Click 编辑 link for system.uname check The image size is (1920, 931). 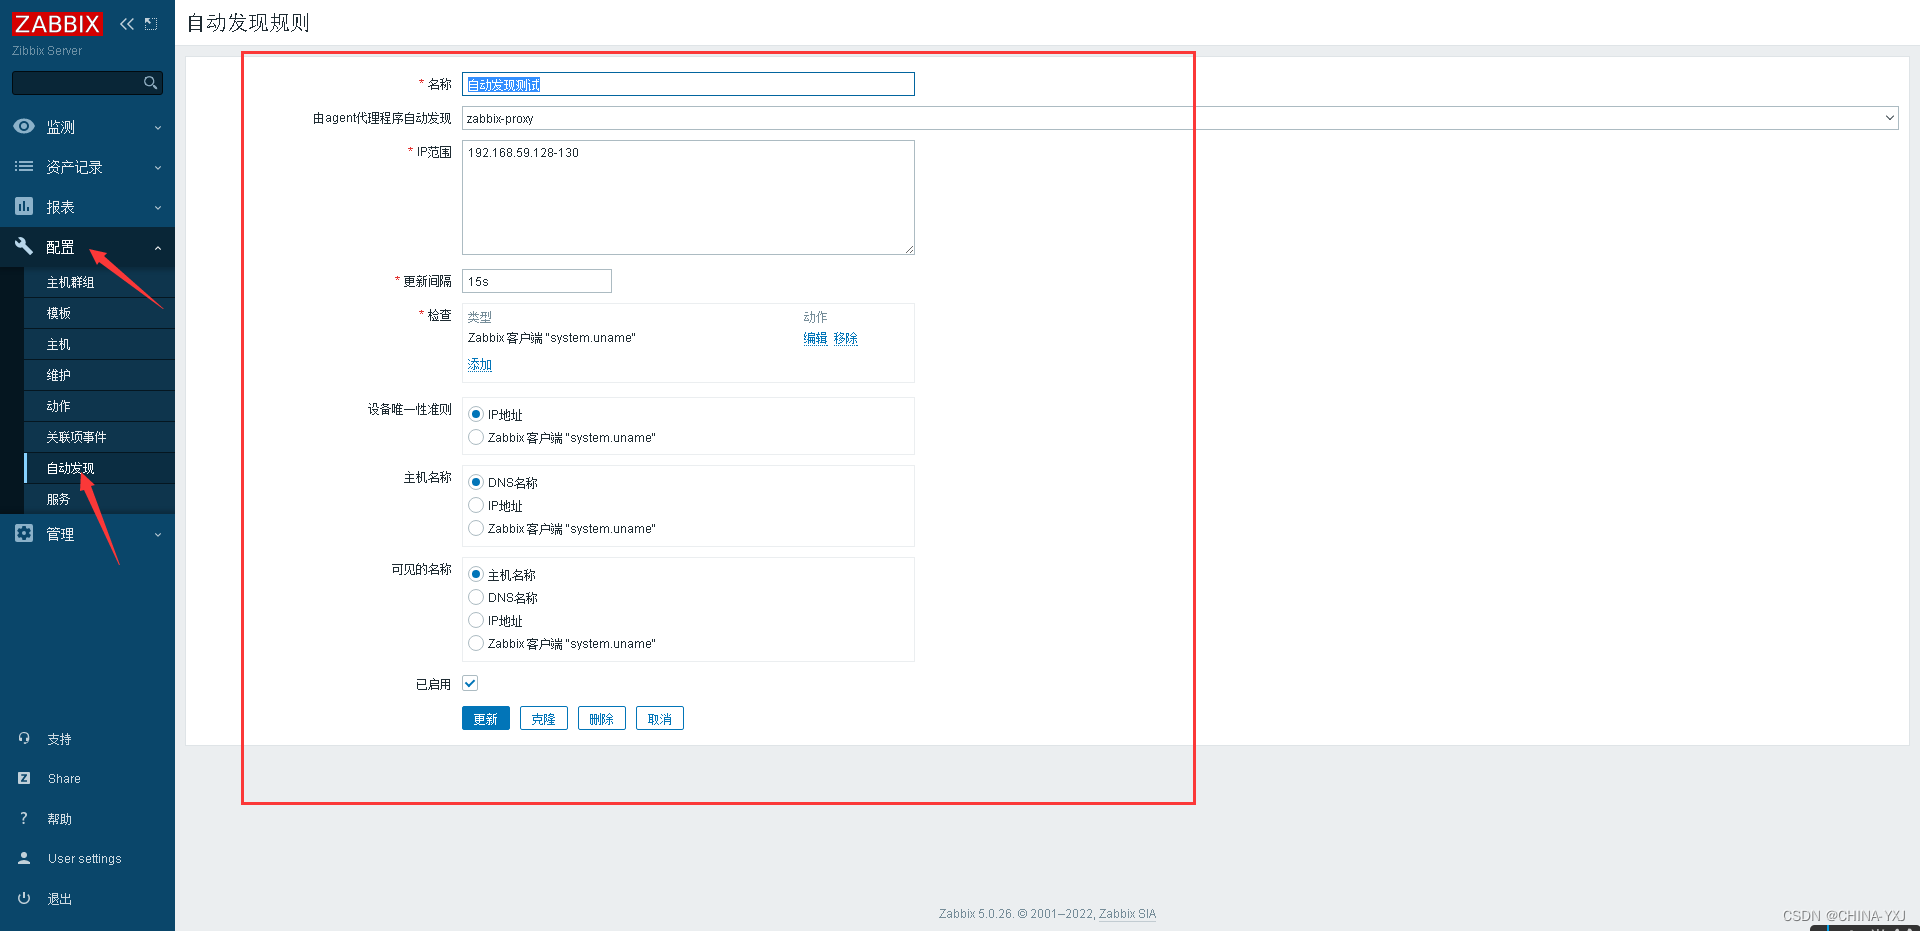tap(815, 338)
